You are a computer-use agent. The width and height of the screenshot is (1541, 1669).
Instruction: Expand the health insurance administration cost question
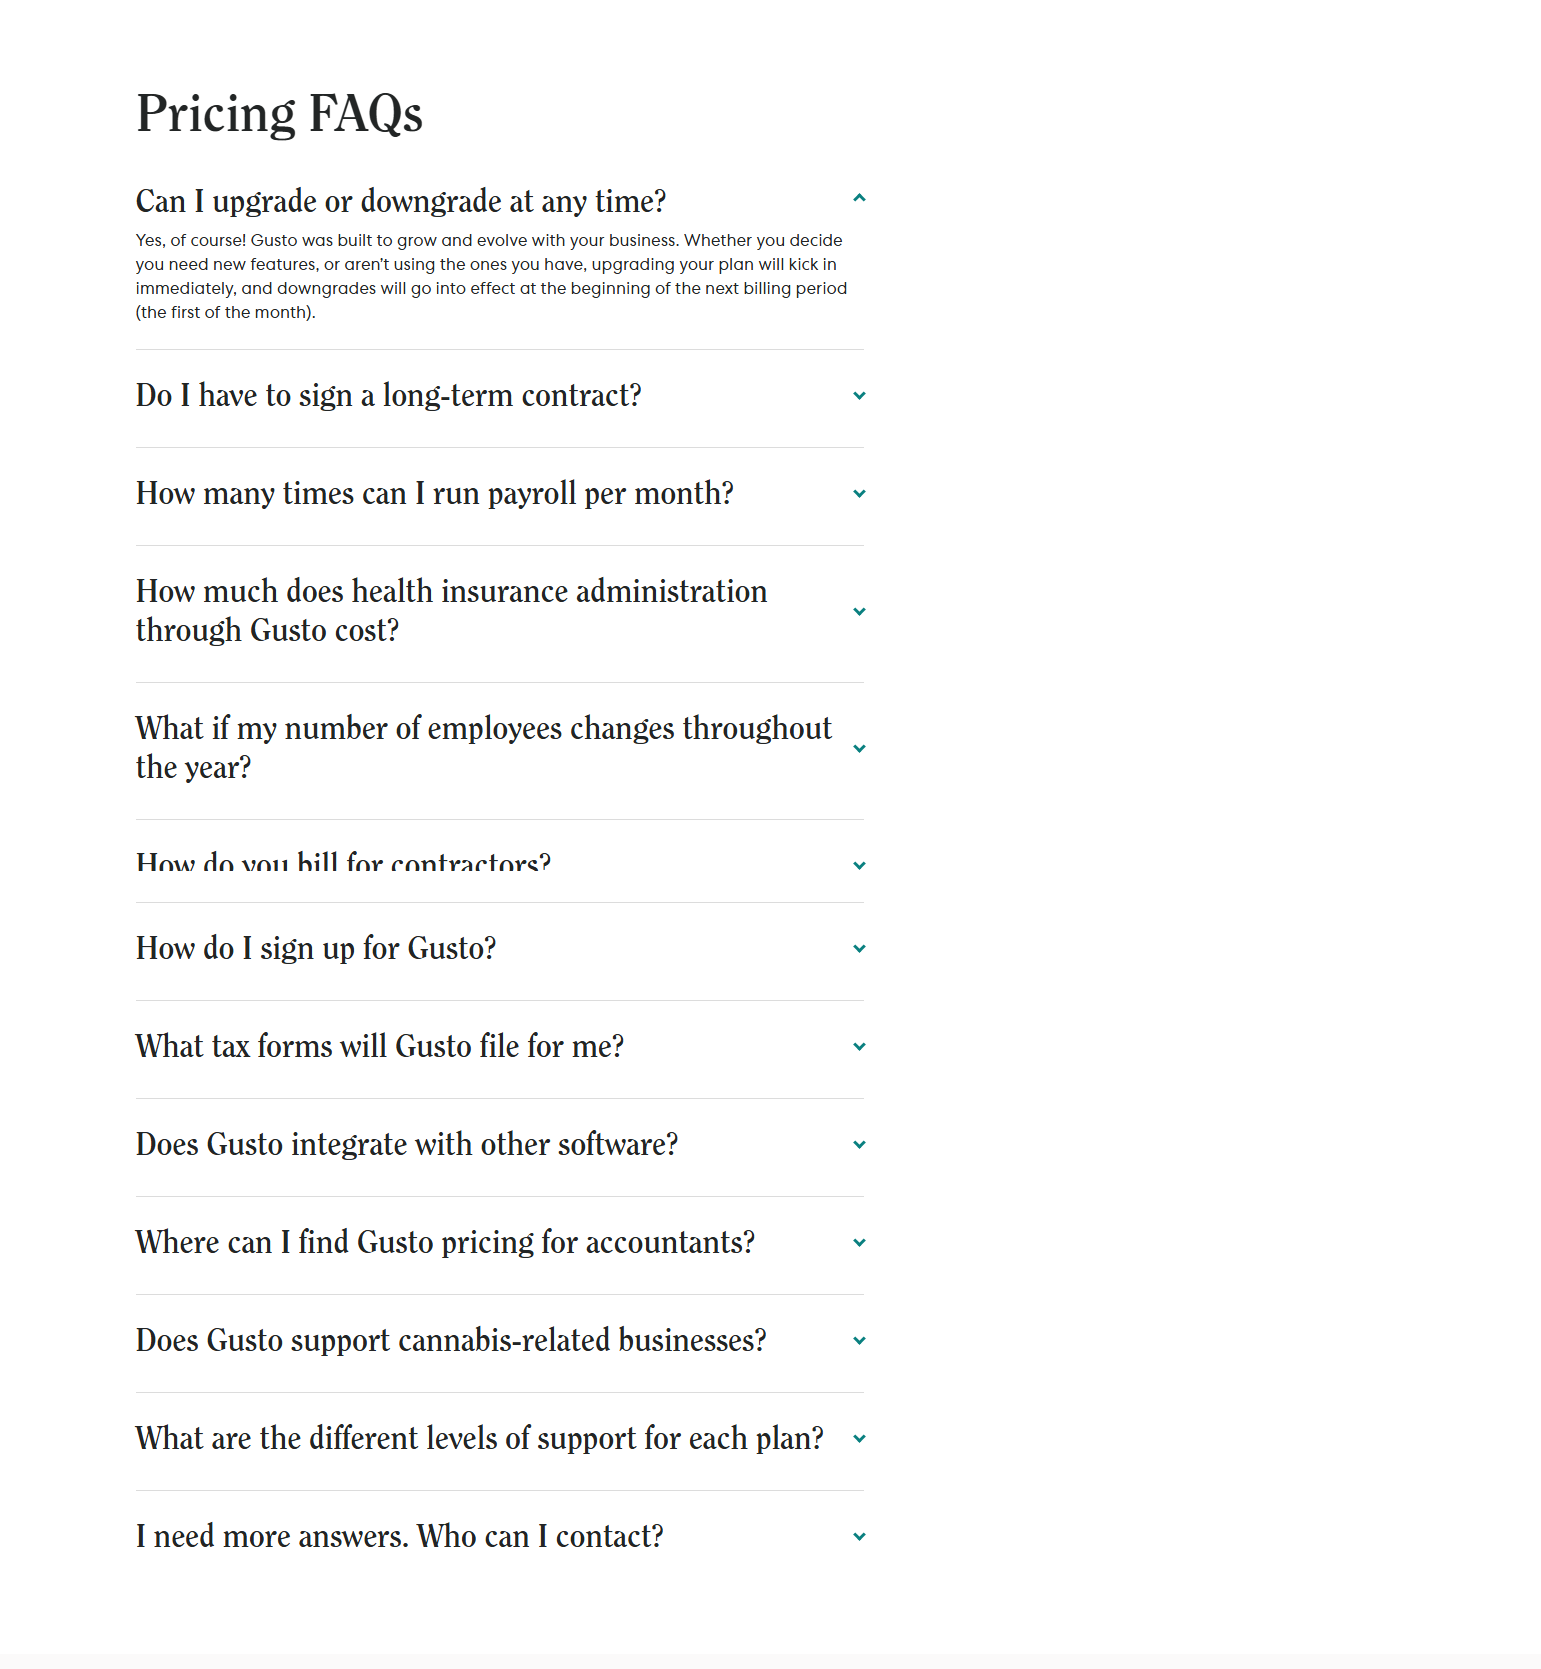point(452,611)
